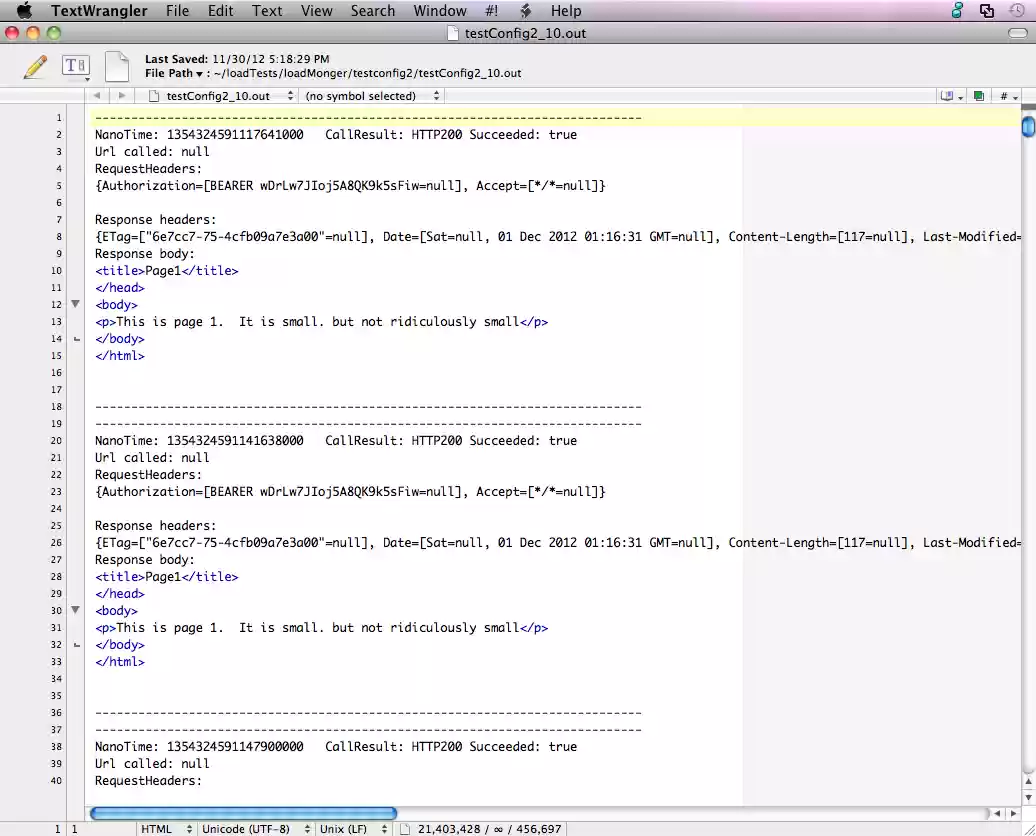
Task: Click the pencil edit-state icon
Action: point(35,67)
